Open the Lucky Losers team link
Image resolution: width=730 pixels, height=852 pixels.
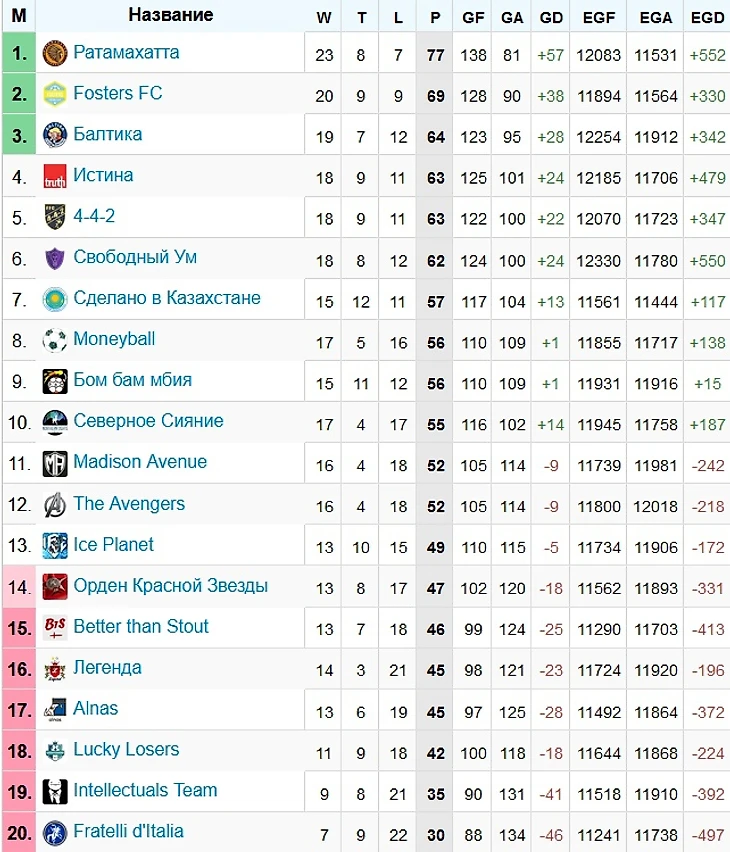point(126,749)
